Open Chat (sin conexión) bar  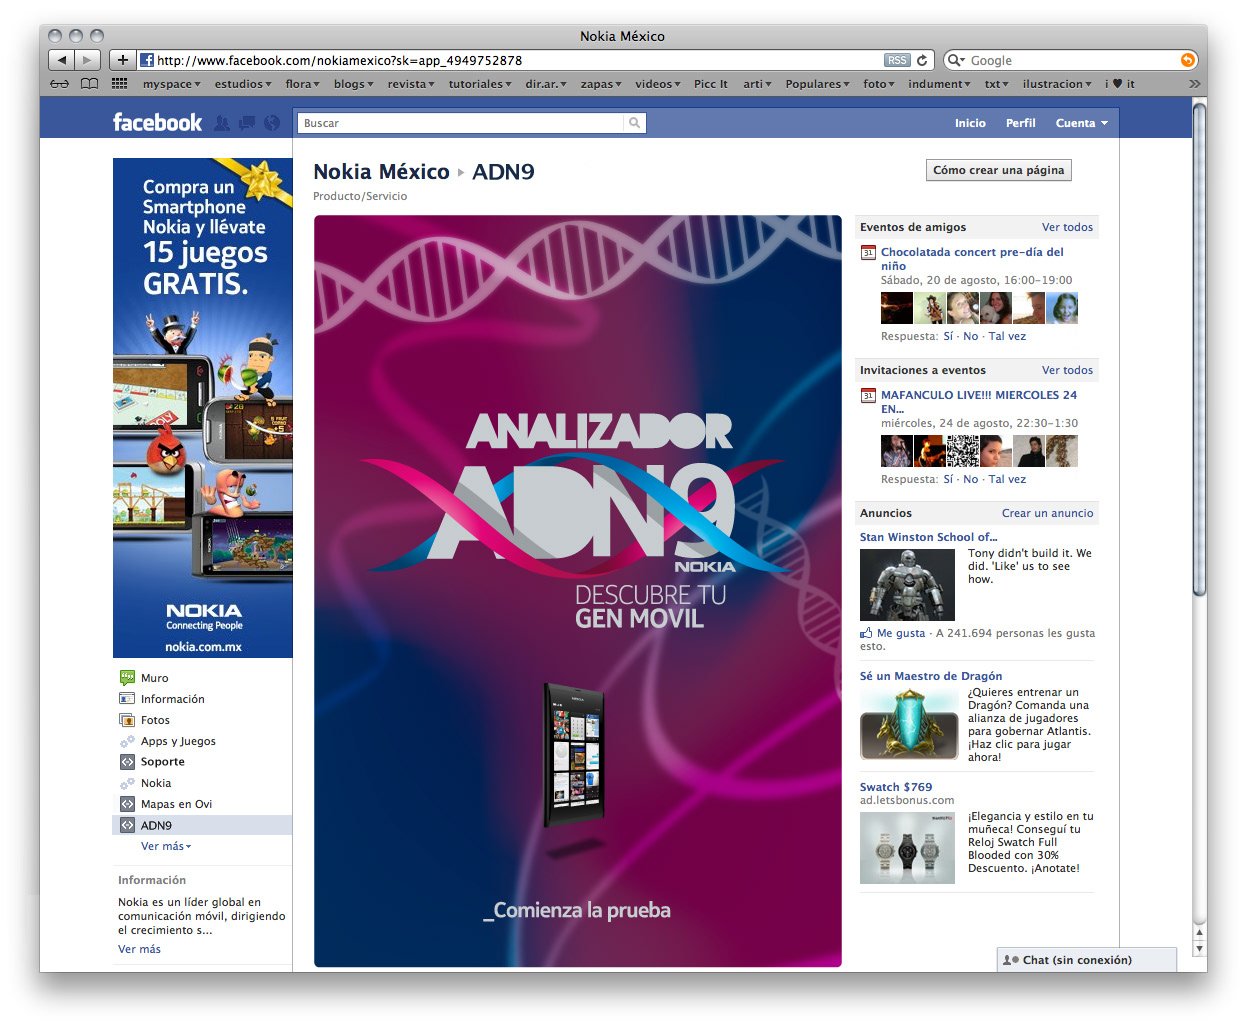tap(1087, 960)
